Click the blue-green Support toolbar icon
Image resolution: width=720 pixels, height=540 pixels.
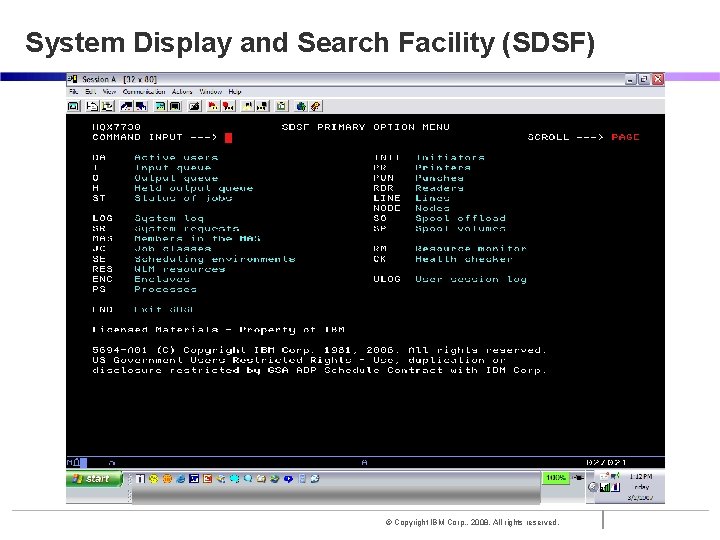click(x=301, y=106)
